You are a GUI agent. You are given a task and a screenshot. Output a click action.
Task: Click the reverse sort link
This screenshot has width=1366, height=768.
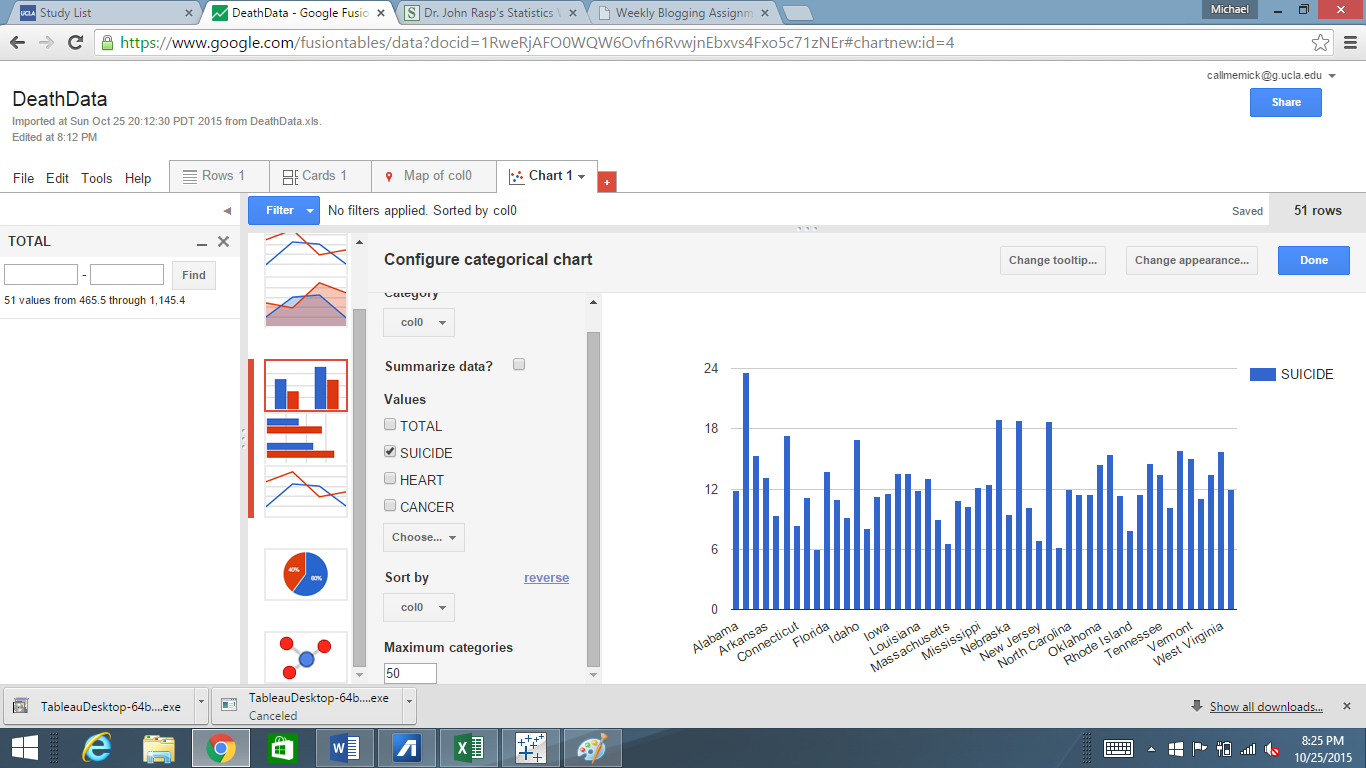(546, 578)
